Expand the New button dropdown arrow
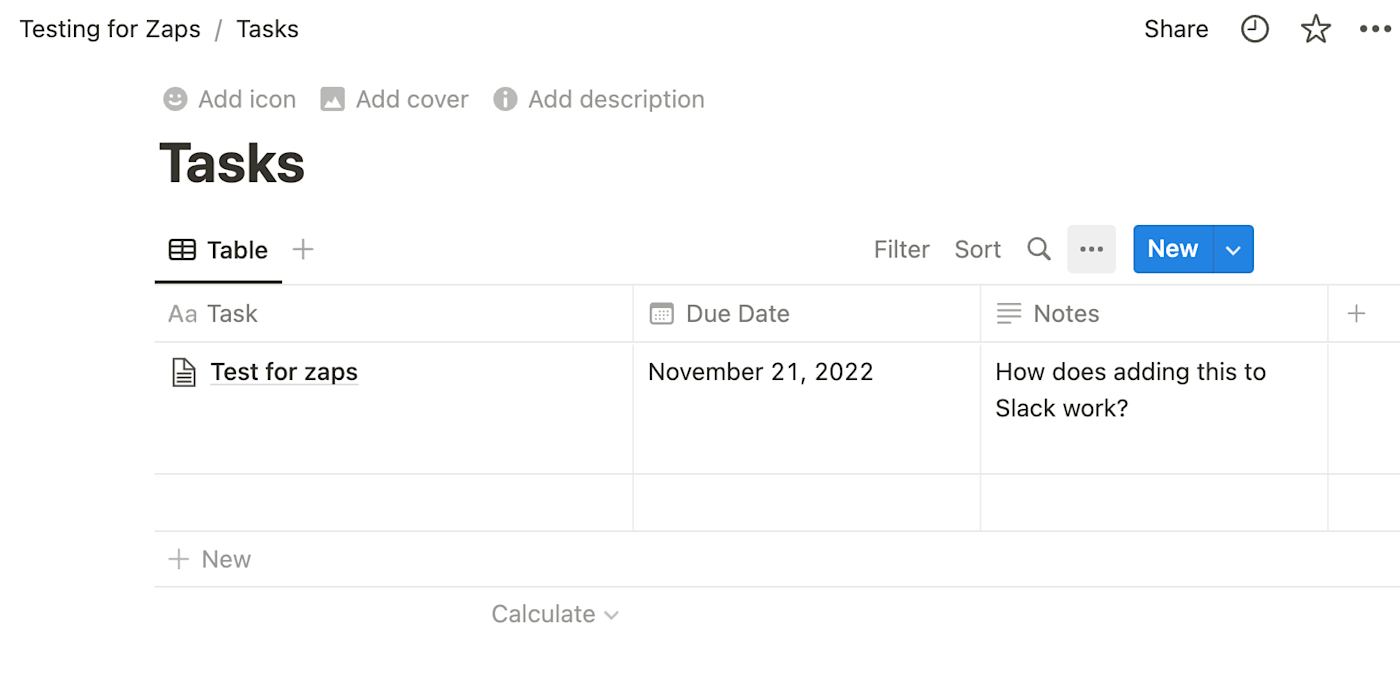Screen dimensions: 1400x677 (x=1233, y=250)
